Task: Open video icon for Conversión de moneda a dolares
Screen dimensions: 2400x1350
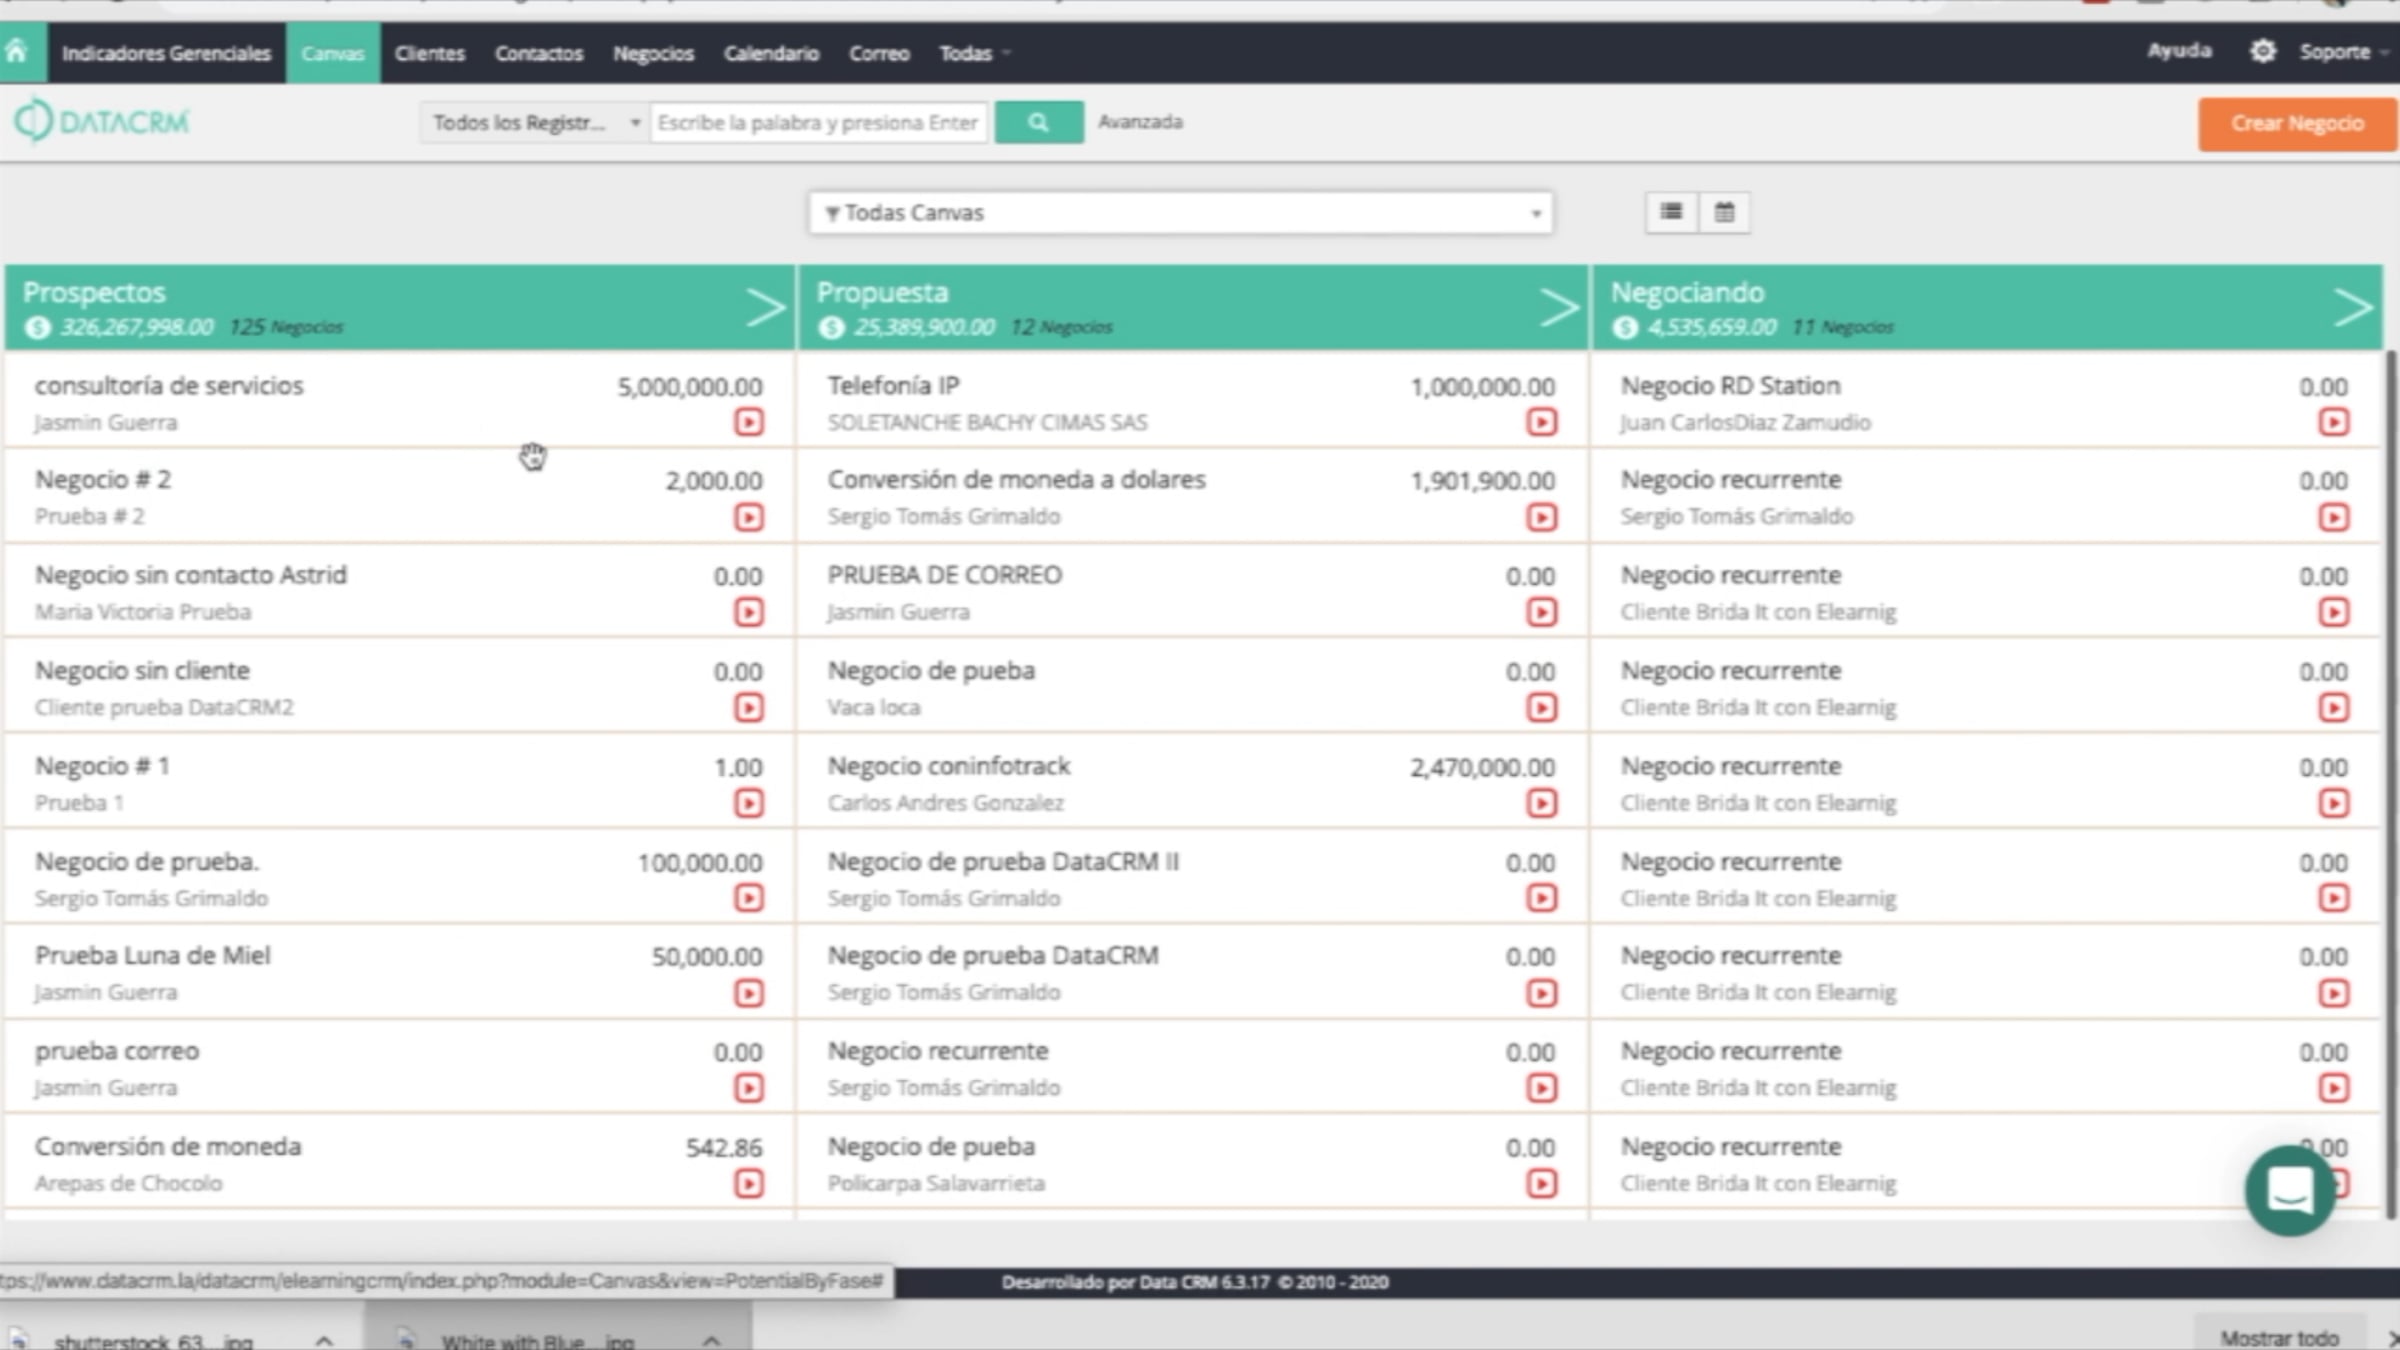Action: [x=1542, y=517]
